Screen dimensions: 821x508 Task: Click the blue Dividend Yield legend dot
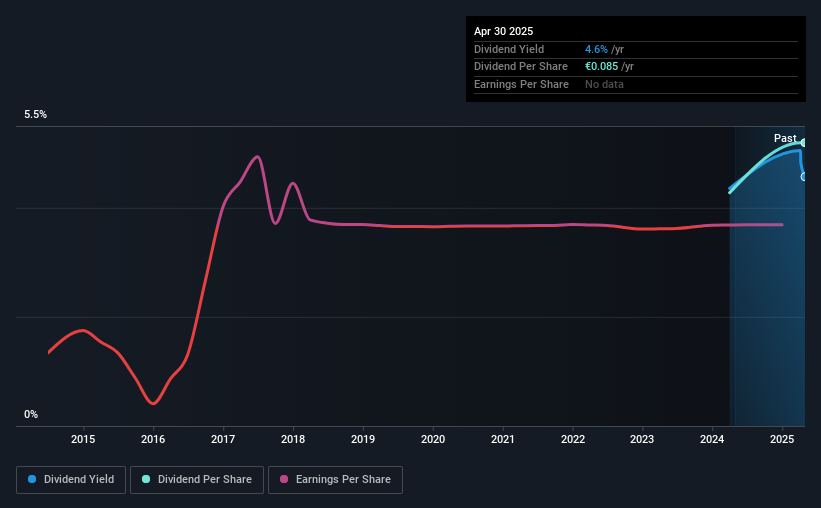pyautogui.click(x=32, y=479)
